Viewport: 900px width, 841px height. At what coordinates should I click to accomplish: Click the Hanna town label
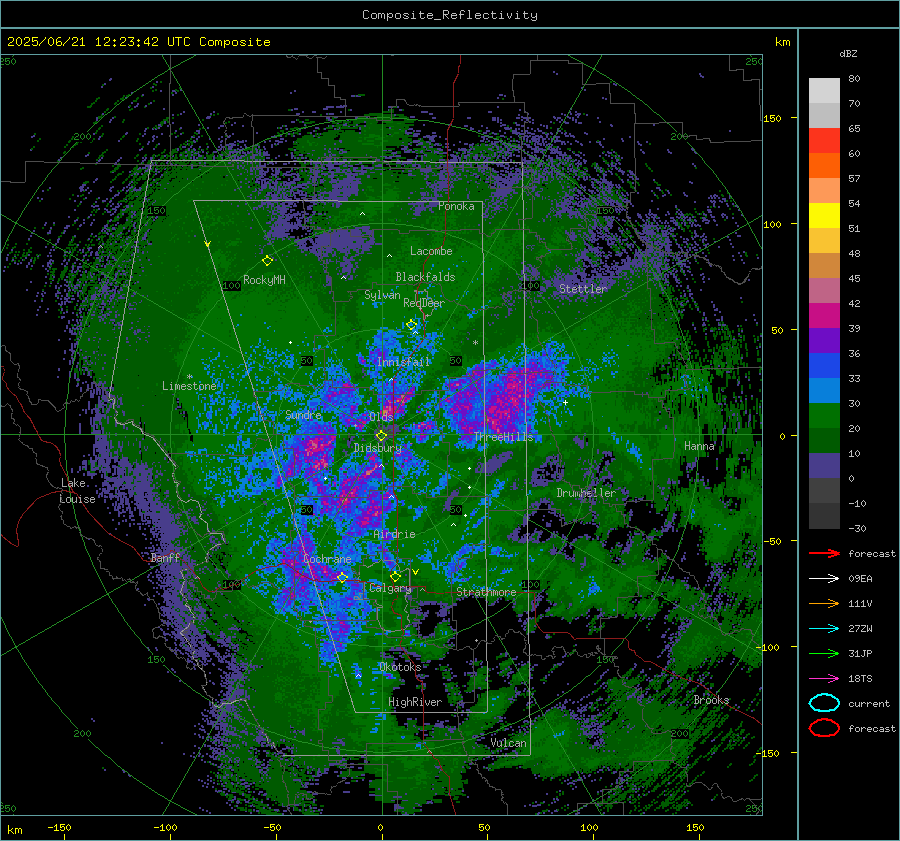(699, 446)
